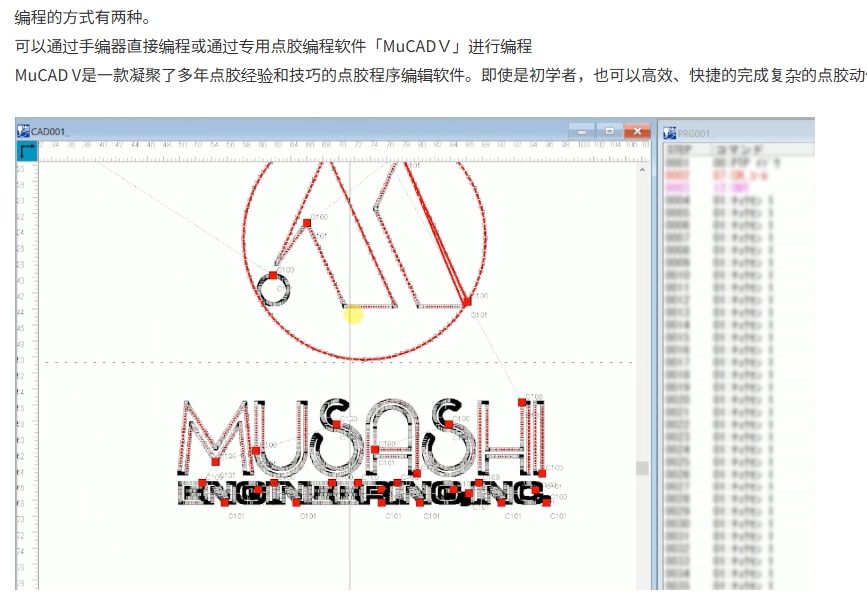
Task: Click the yellow cursor highlight marker
Action: pos(353,315)
